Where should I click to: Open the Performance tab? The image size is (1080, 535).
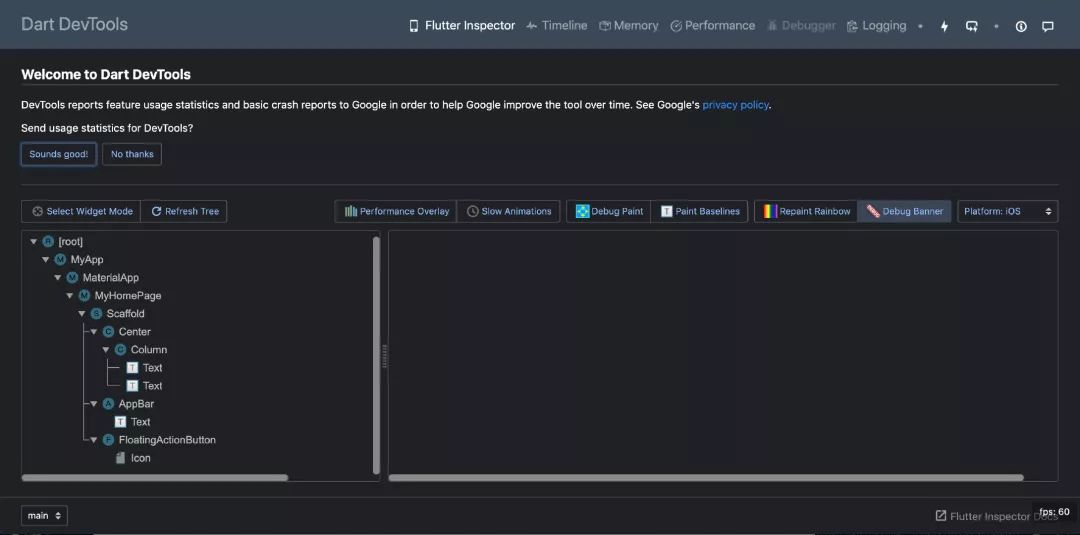712,25
